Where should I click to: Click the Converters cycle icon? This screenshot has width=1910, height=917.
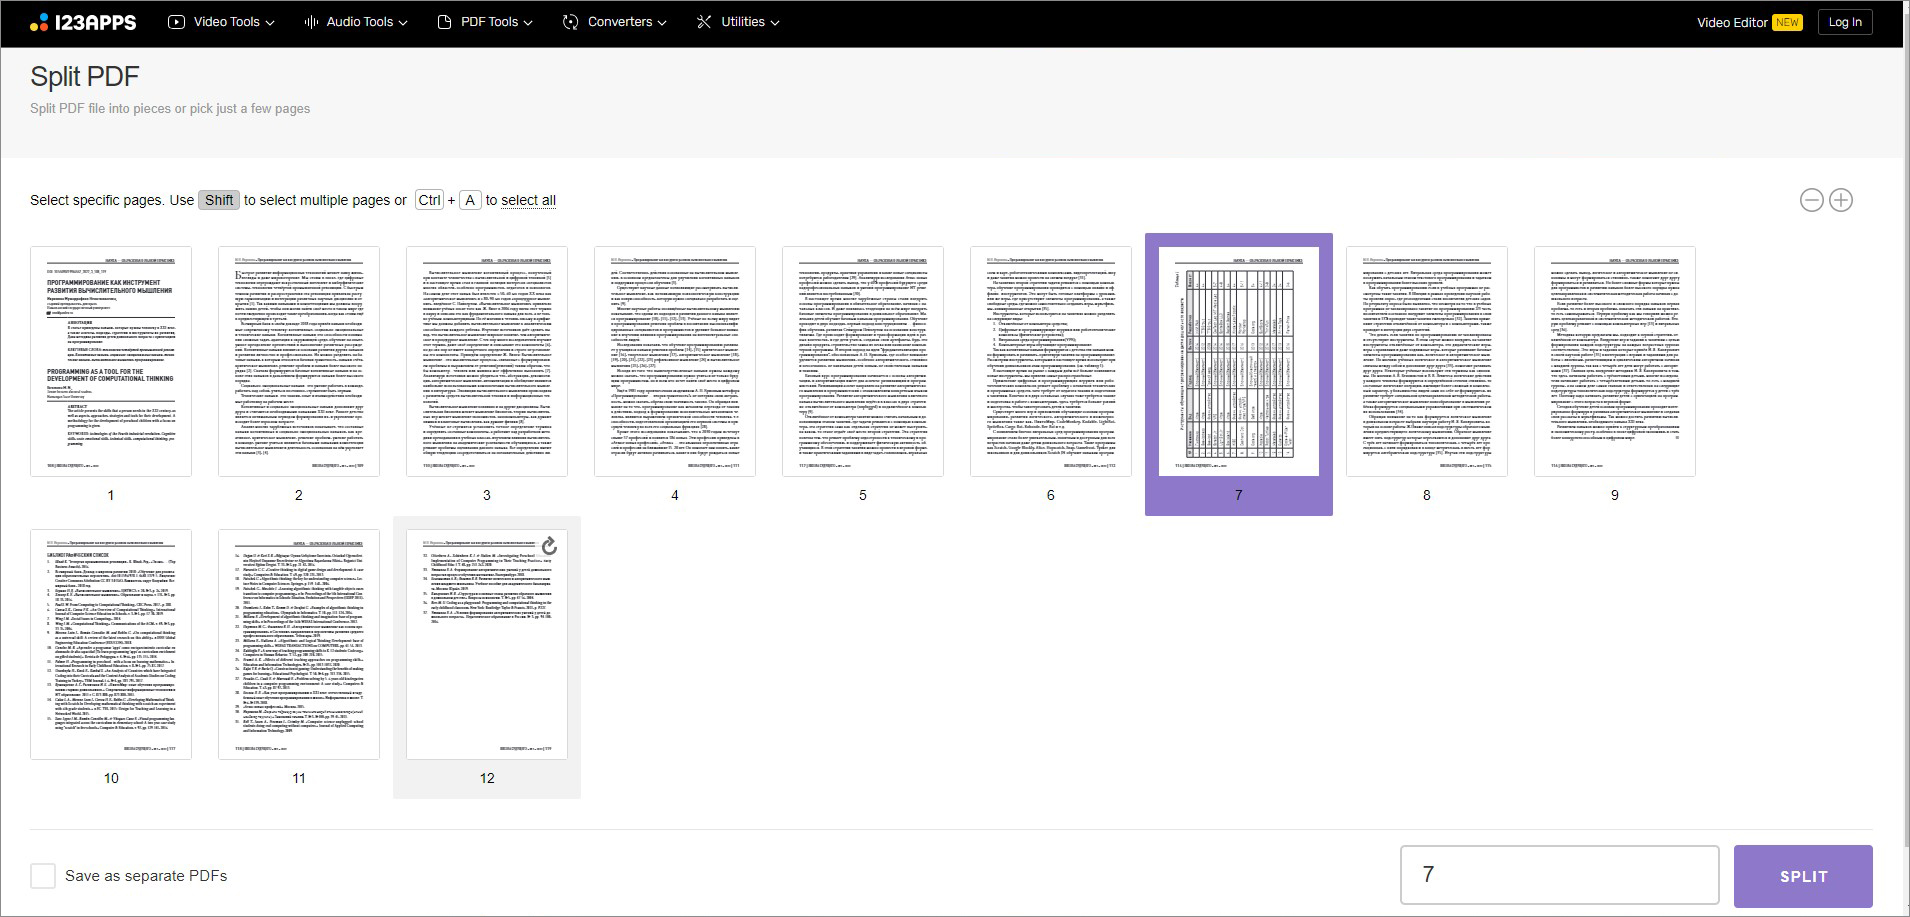coord(571,22)
